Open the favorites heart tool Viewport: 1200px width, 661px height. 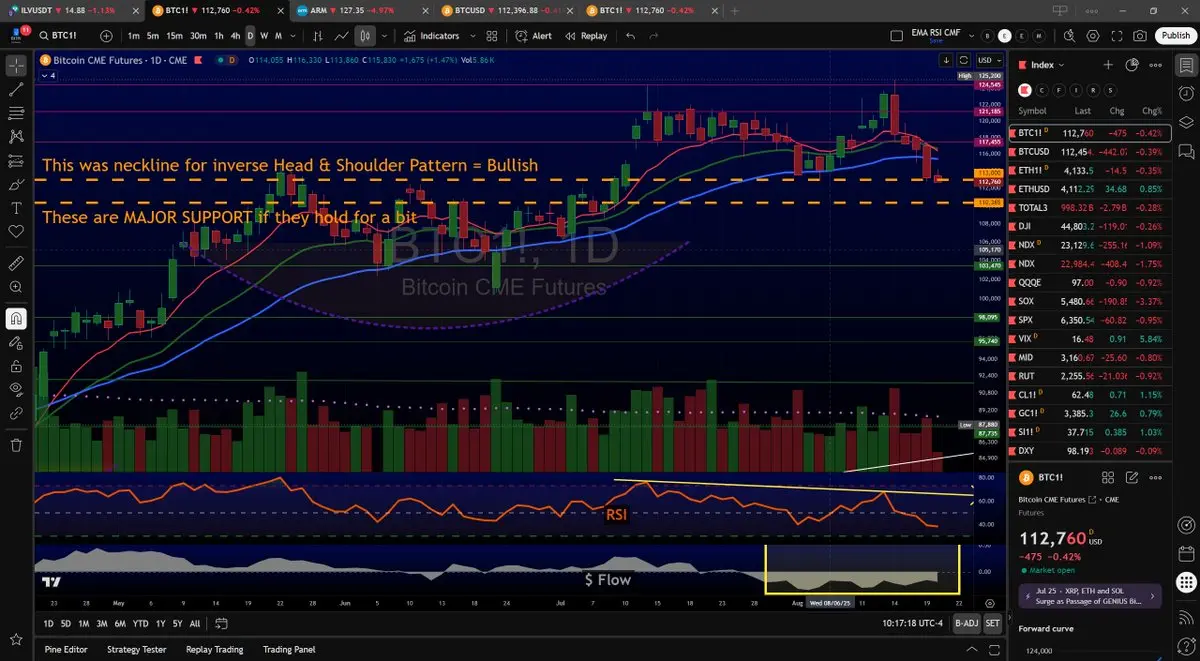16,231
